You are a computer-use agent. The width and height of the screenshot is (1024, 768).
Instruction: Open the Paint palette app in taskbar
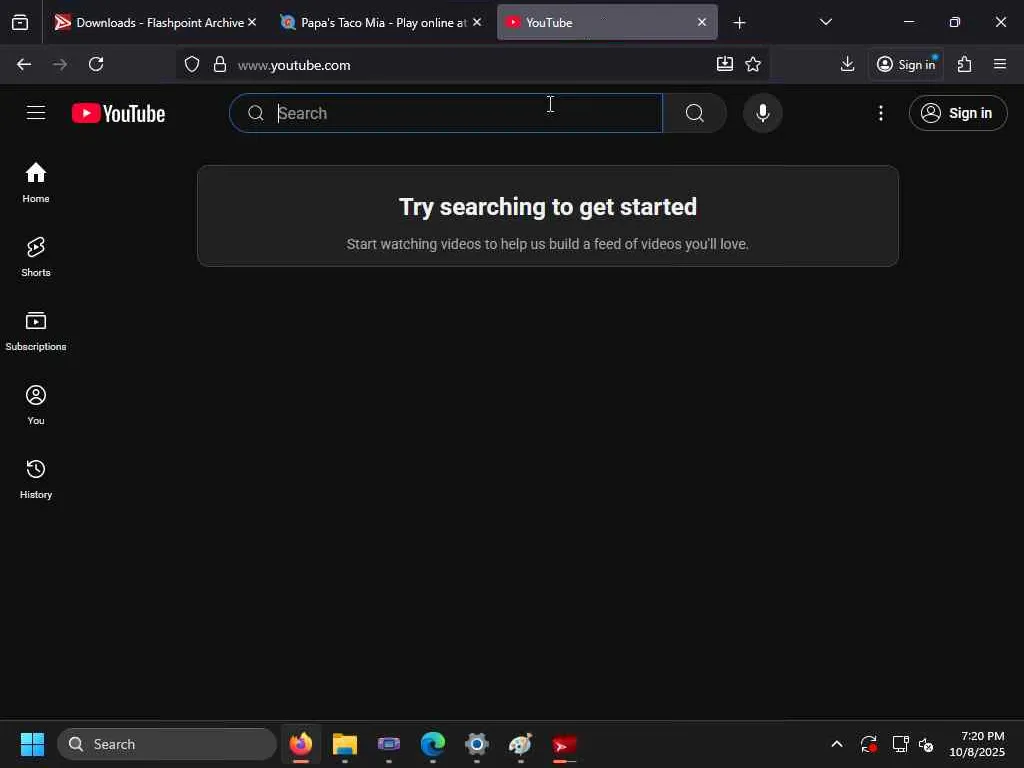point(520,744)
